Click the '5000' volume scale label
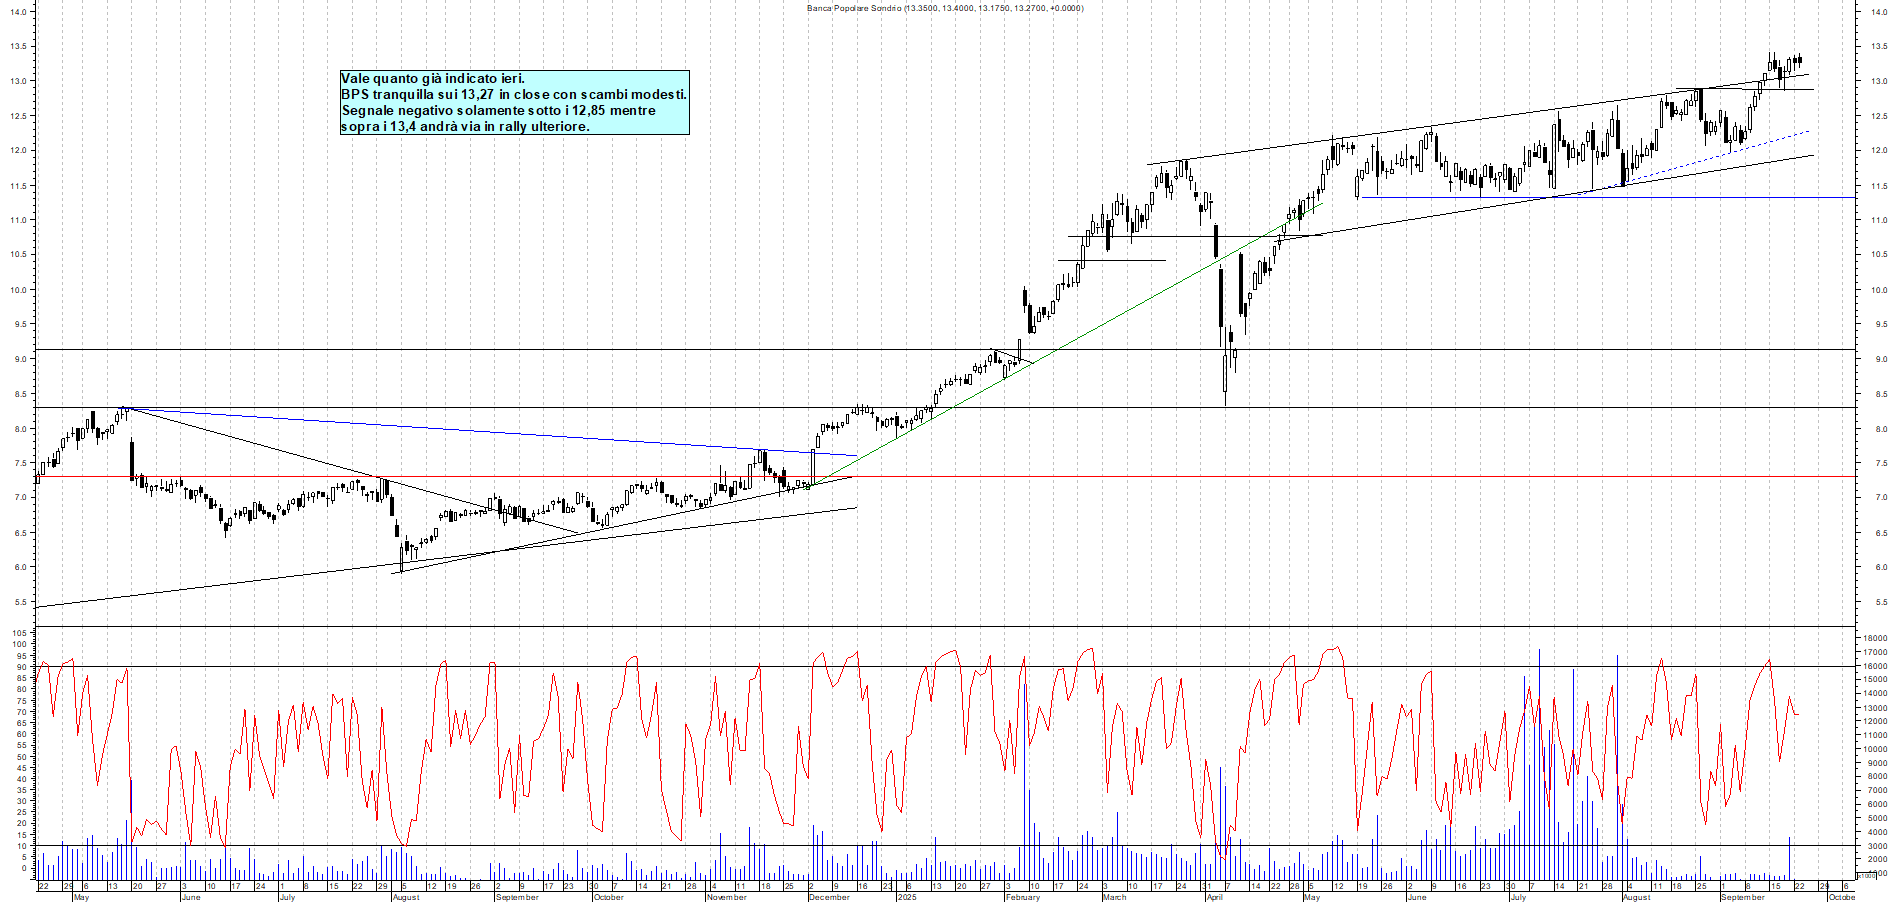1890x902 pixels. click(1877, 818)
